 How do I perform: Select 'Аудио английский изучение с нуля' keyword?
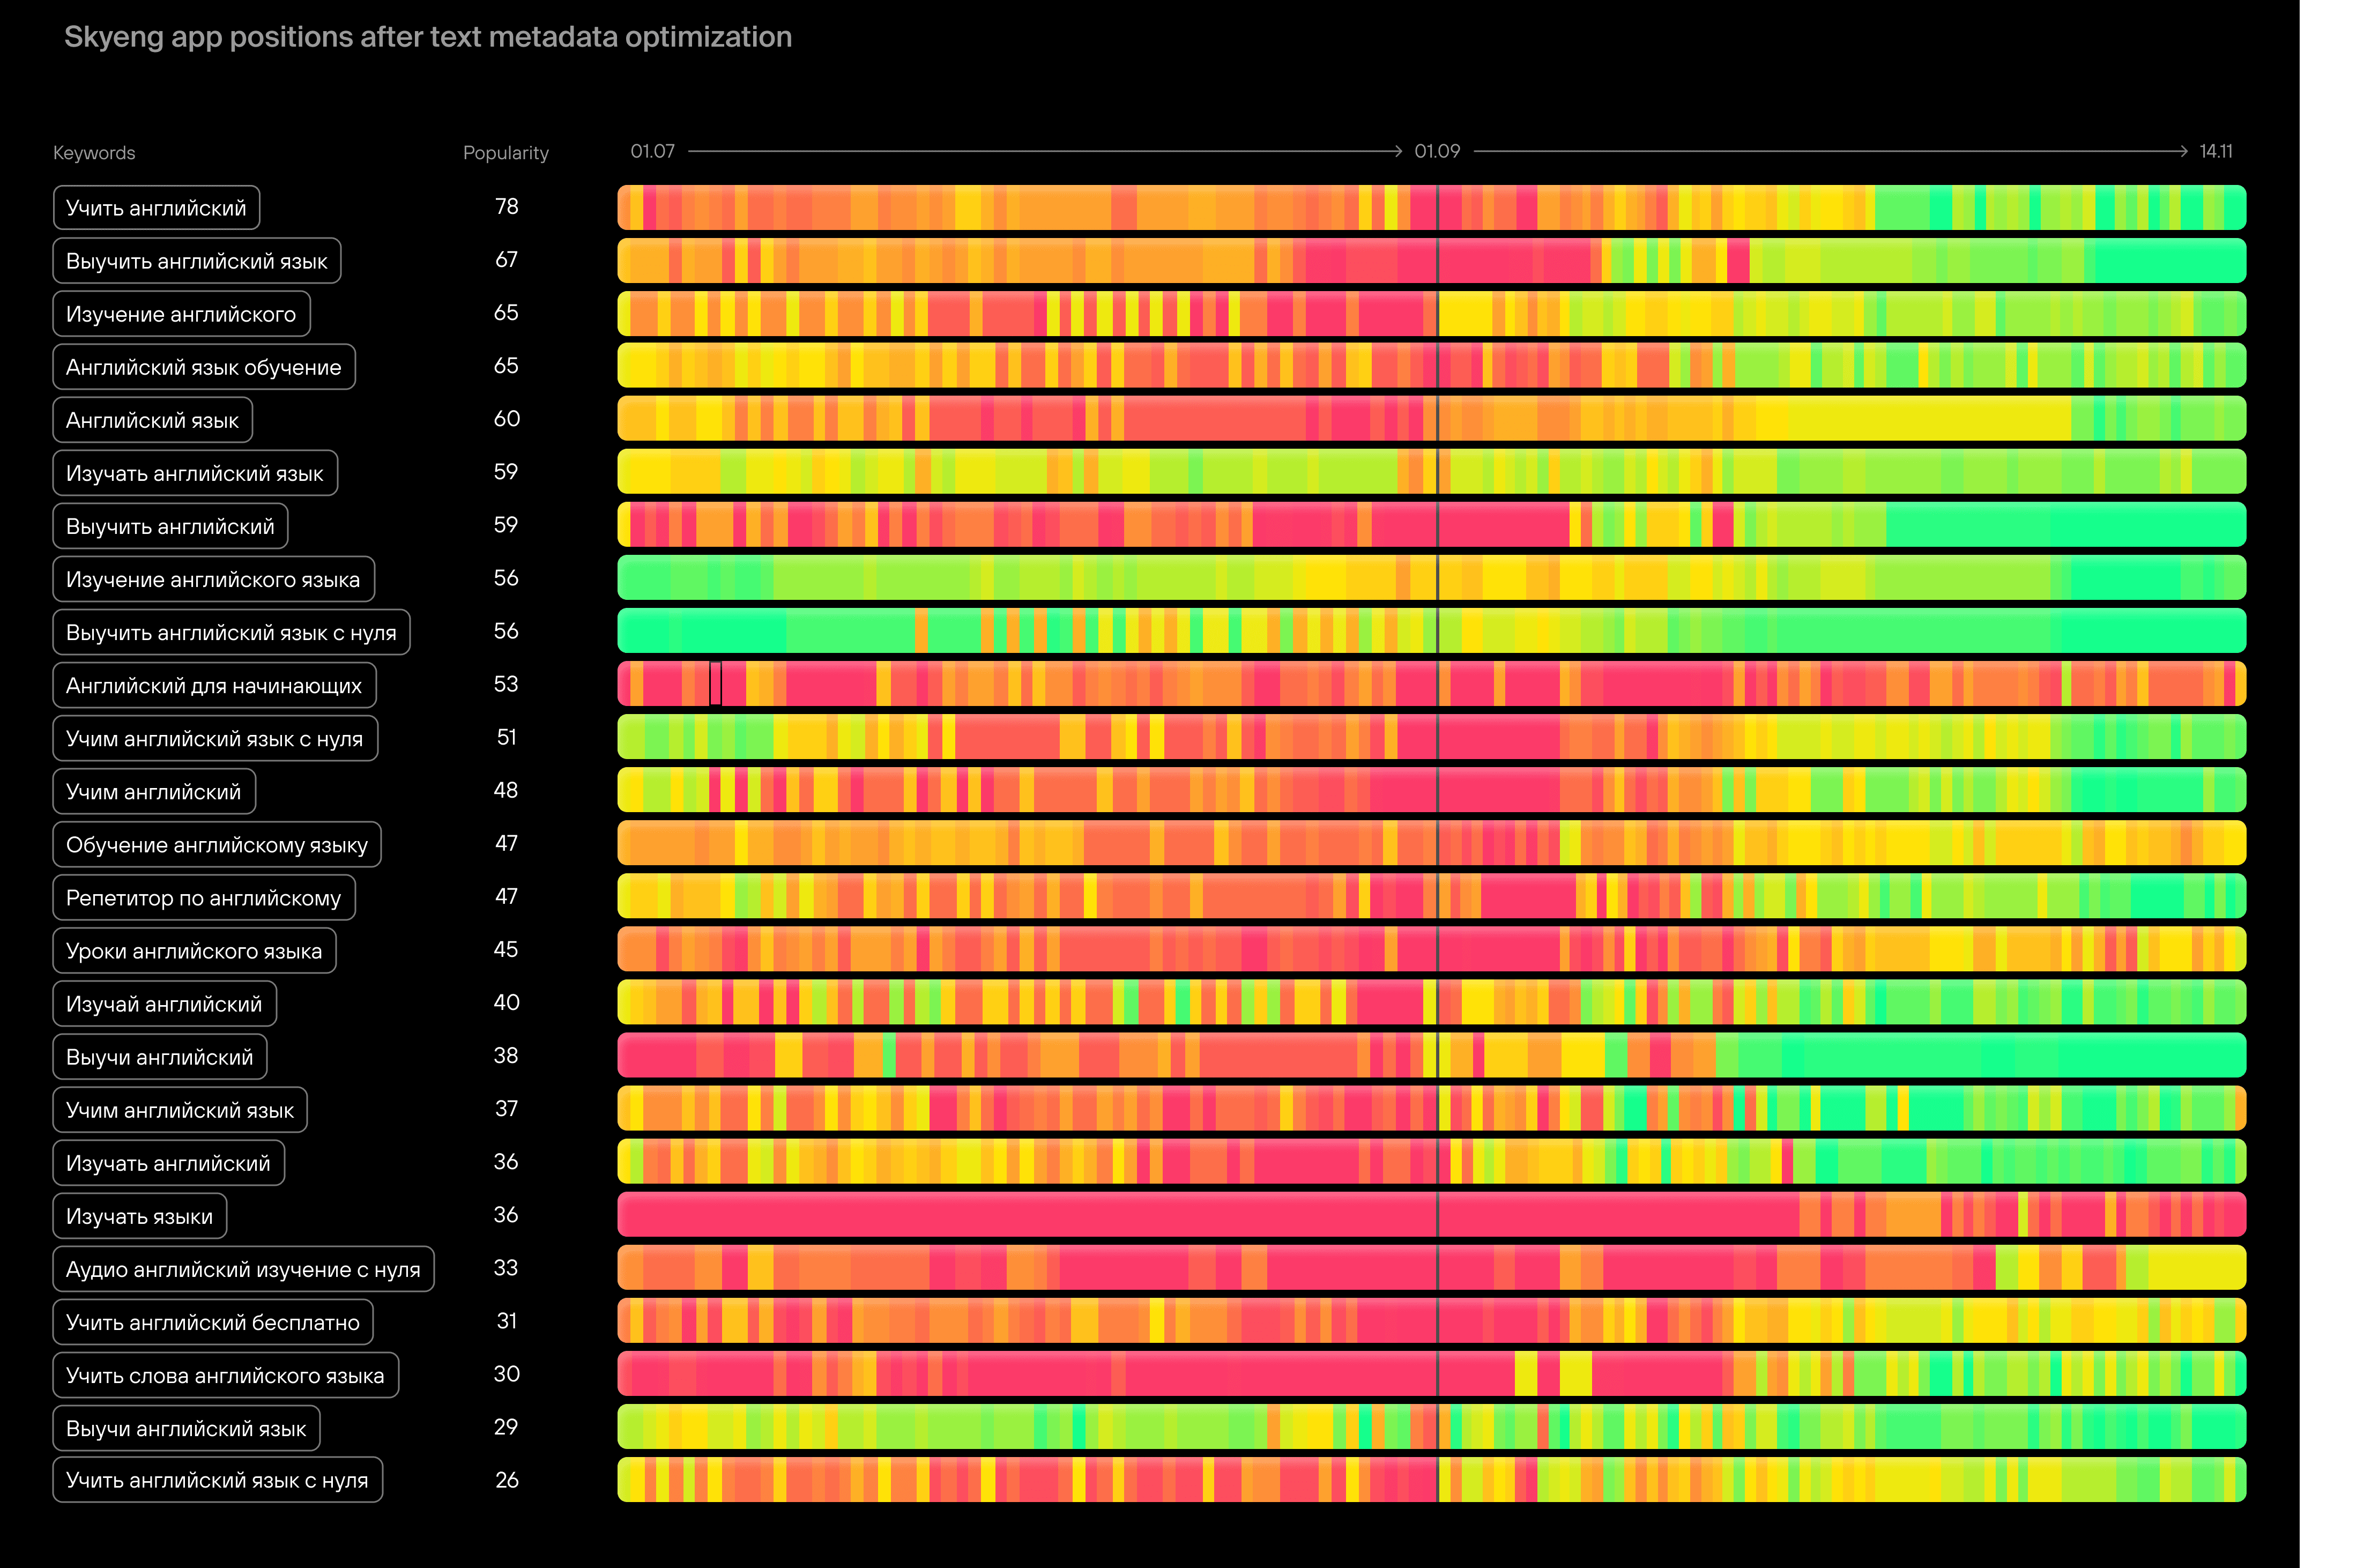click(x=243, y=1269)
